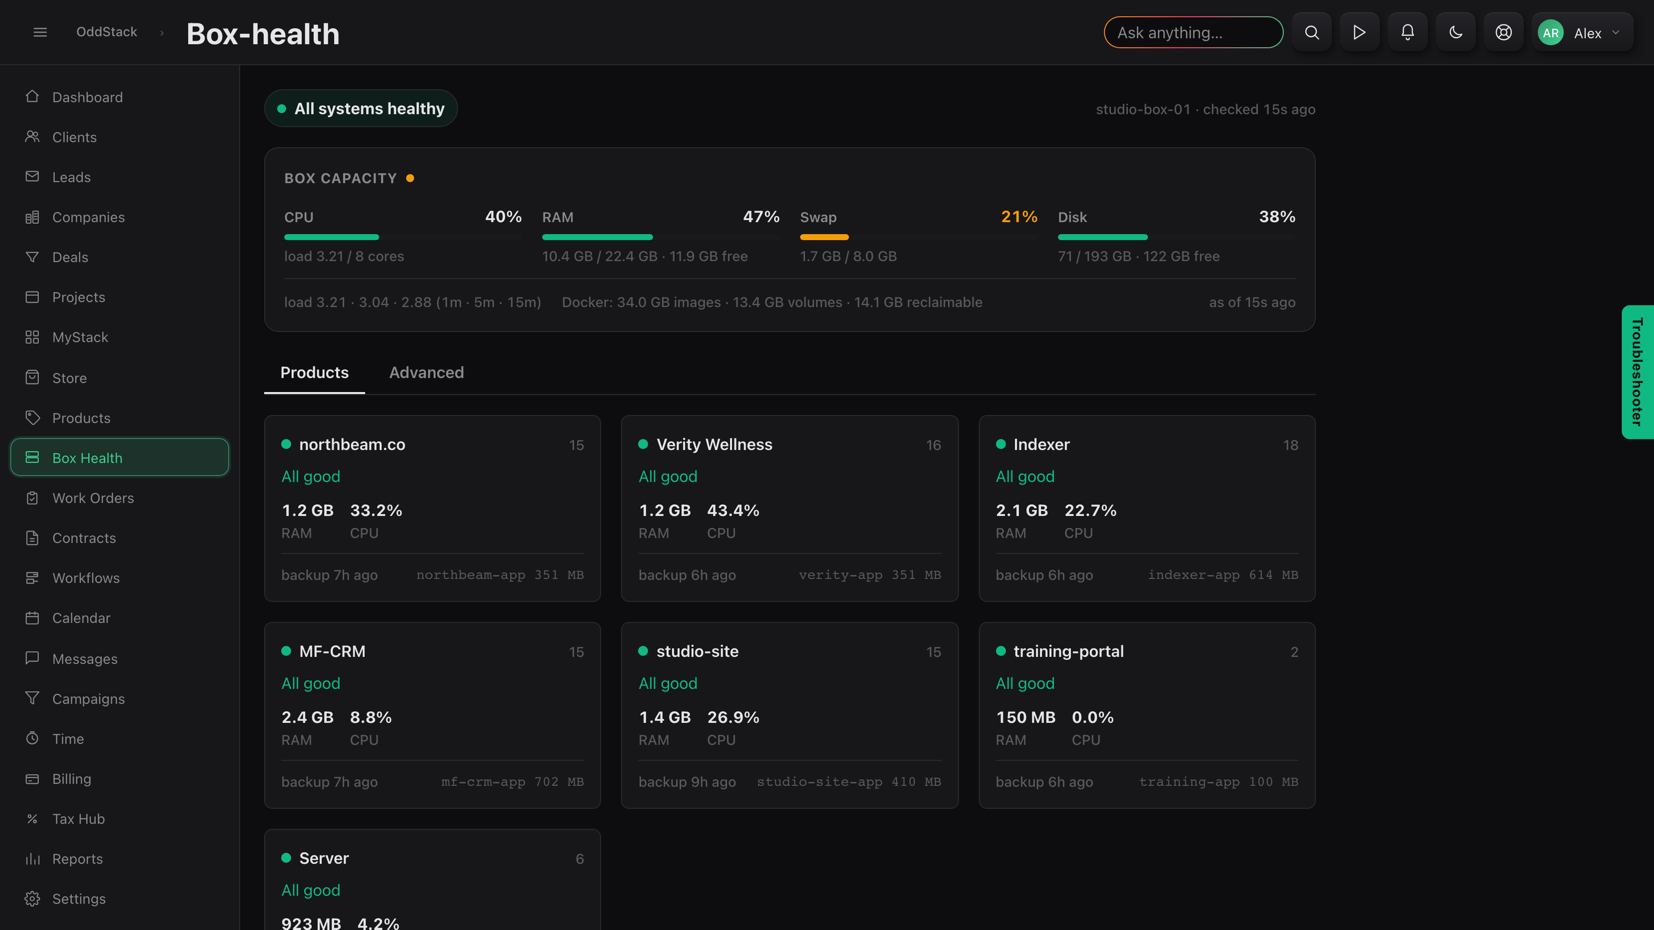This screenshot has width=1654, height=930.
Task: Click the OddStack breadcrumb link
Action: click(107, 32)
